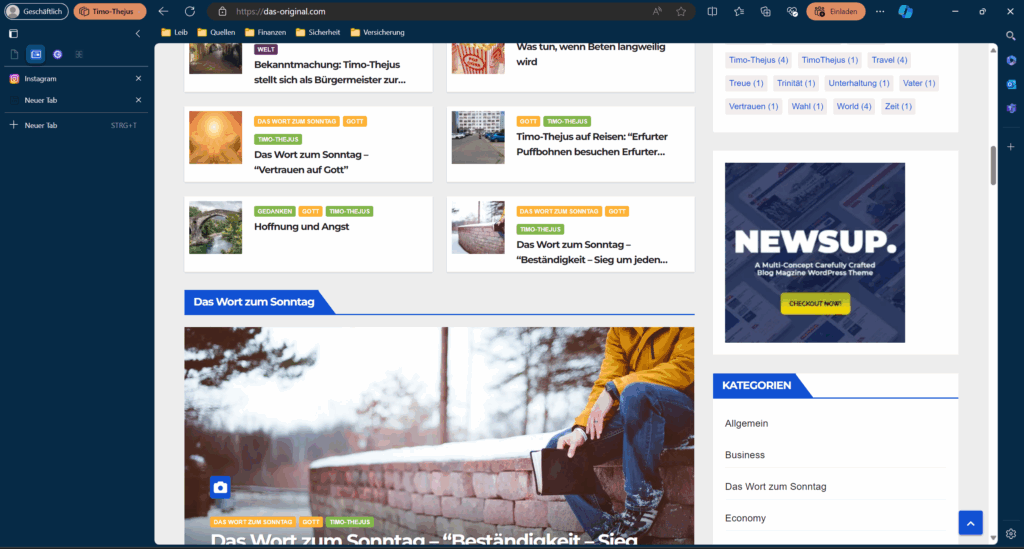This screenshot has height=549, width=1024.
Task: Open a new tab with plus button
Action: tap(13, 125)
